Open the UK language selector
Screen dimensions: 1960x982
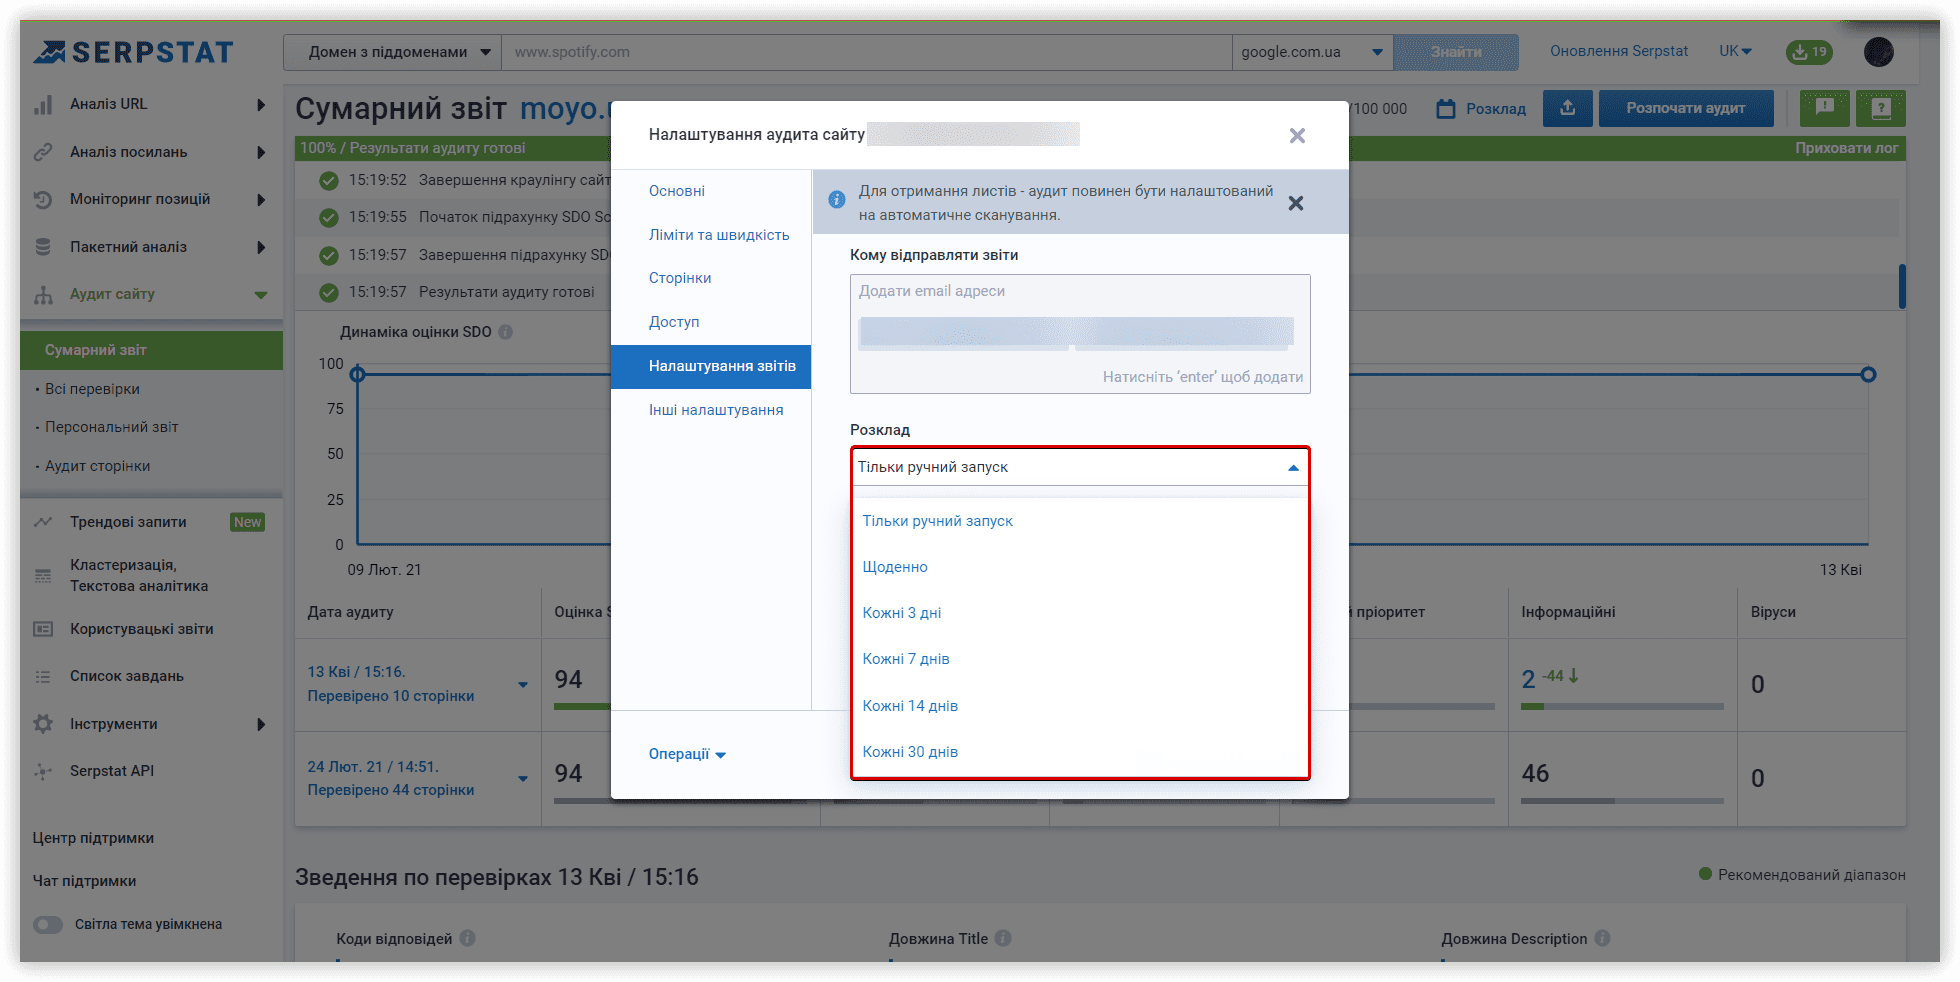pos(1736,51)
